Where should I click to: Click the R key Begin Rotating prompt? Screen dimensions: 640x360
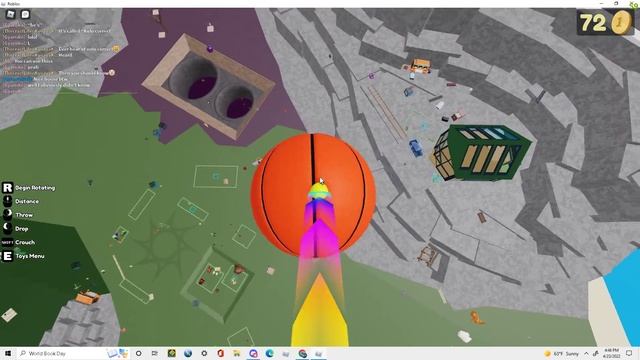[x=8, y=188]
